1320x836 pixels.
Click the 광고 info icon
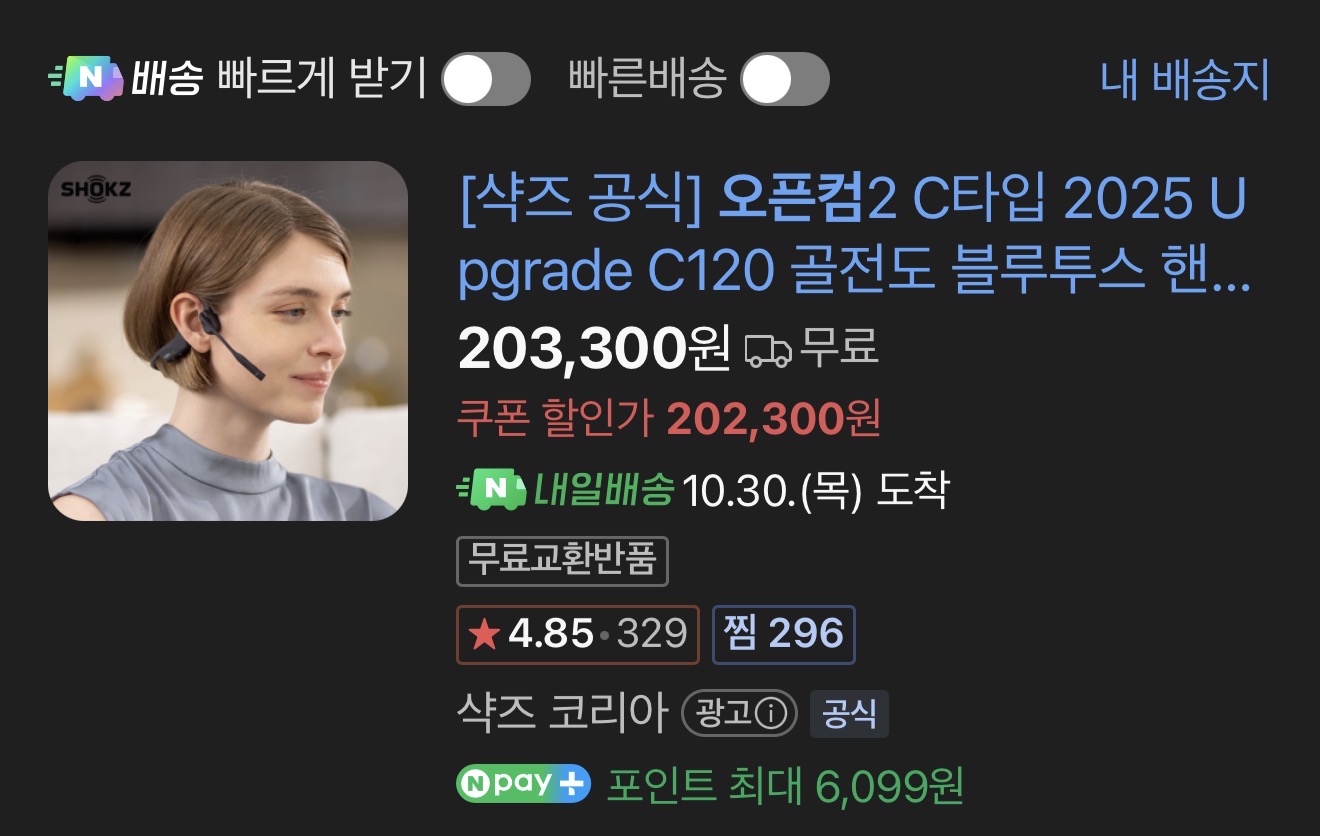click(x=770, y=714)
